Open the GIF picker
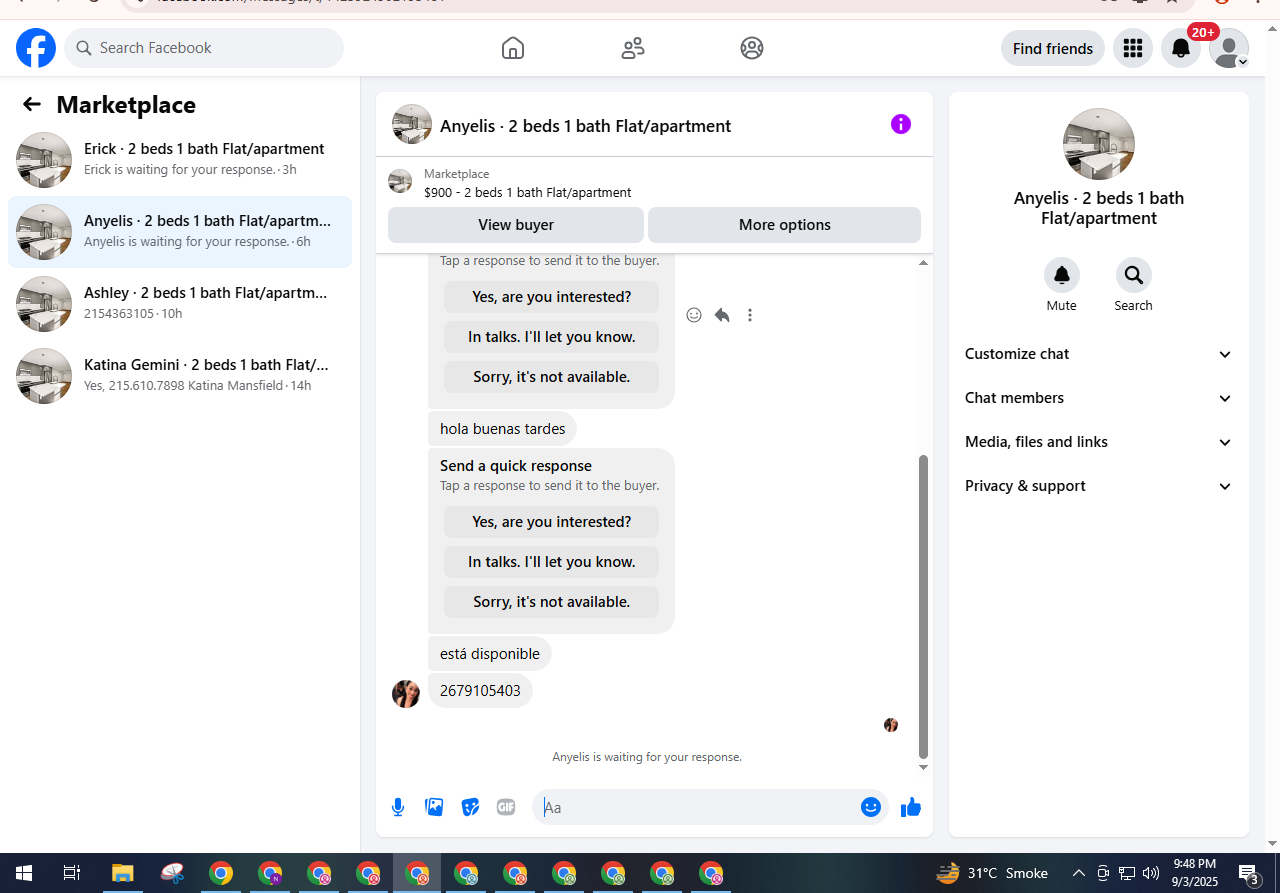This screenshot has height=893, width=1280. pyautogui.click(x=506, y=807)
